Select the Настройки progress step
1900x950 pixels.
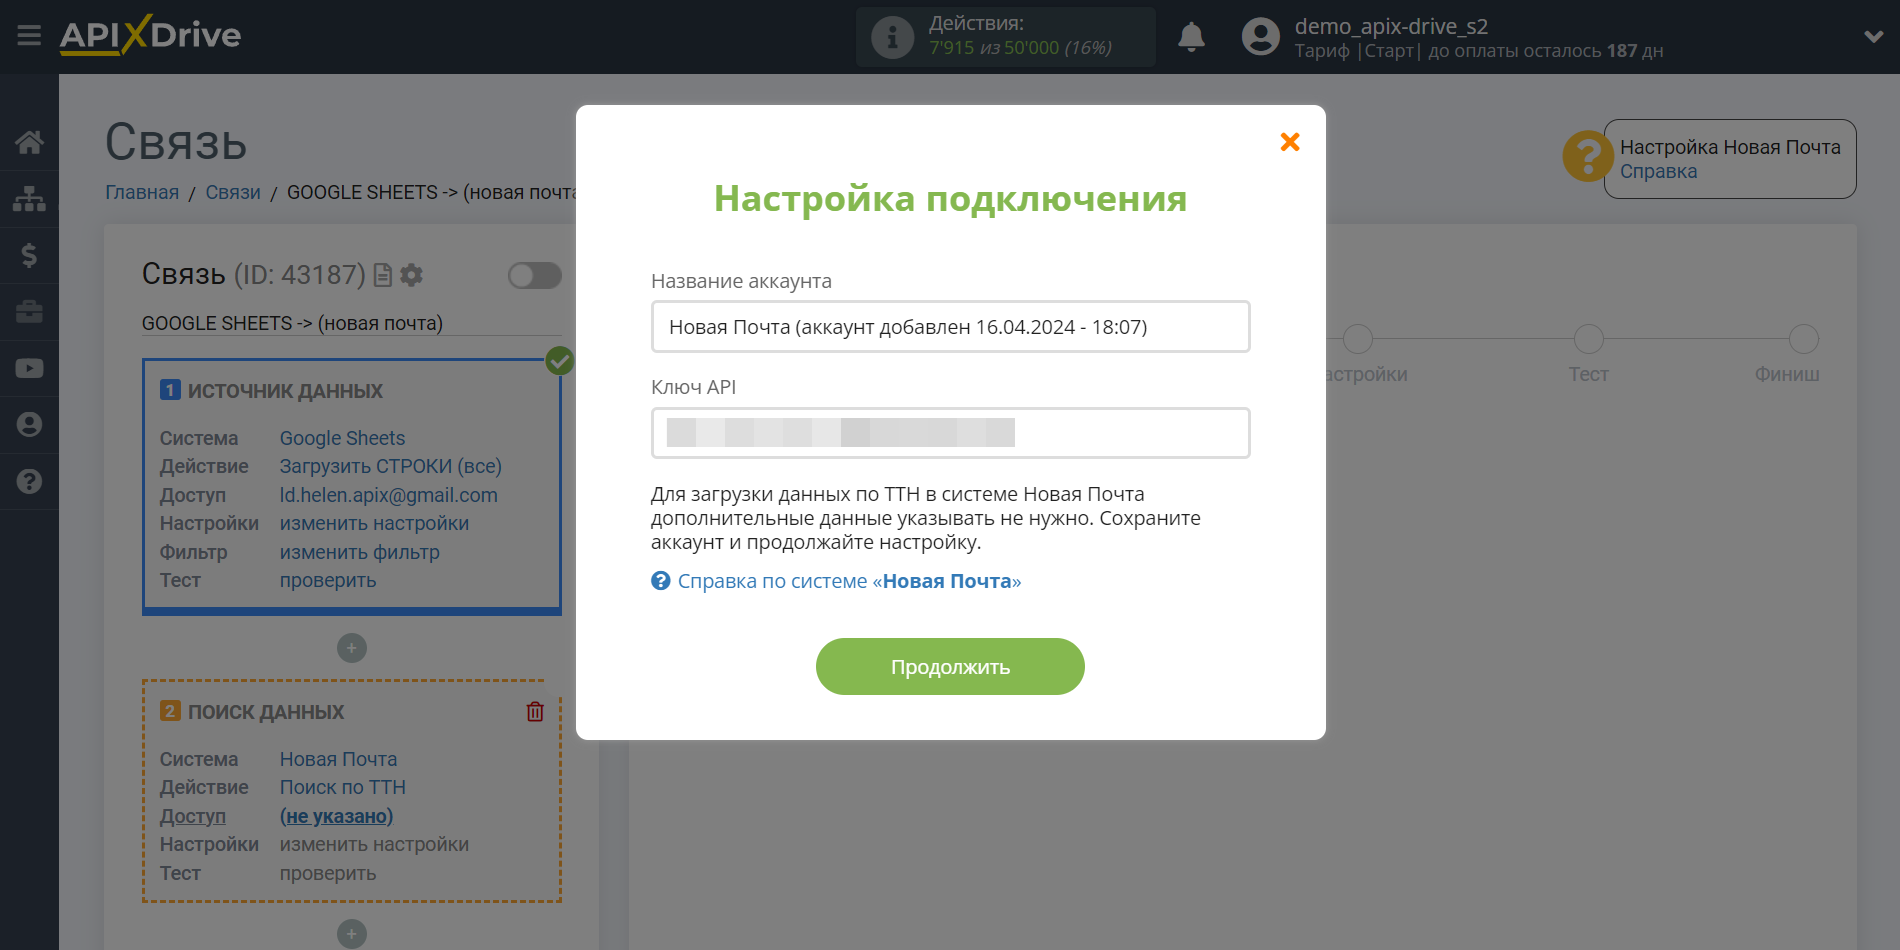pyautogui.click(x=1357, y=339)
